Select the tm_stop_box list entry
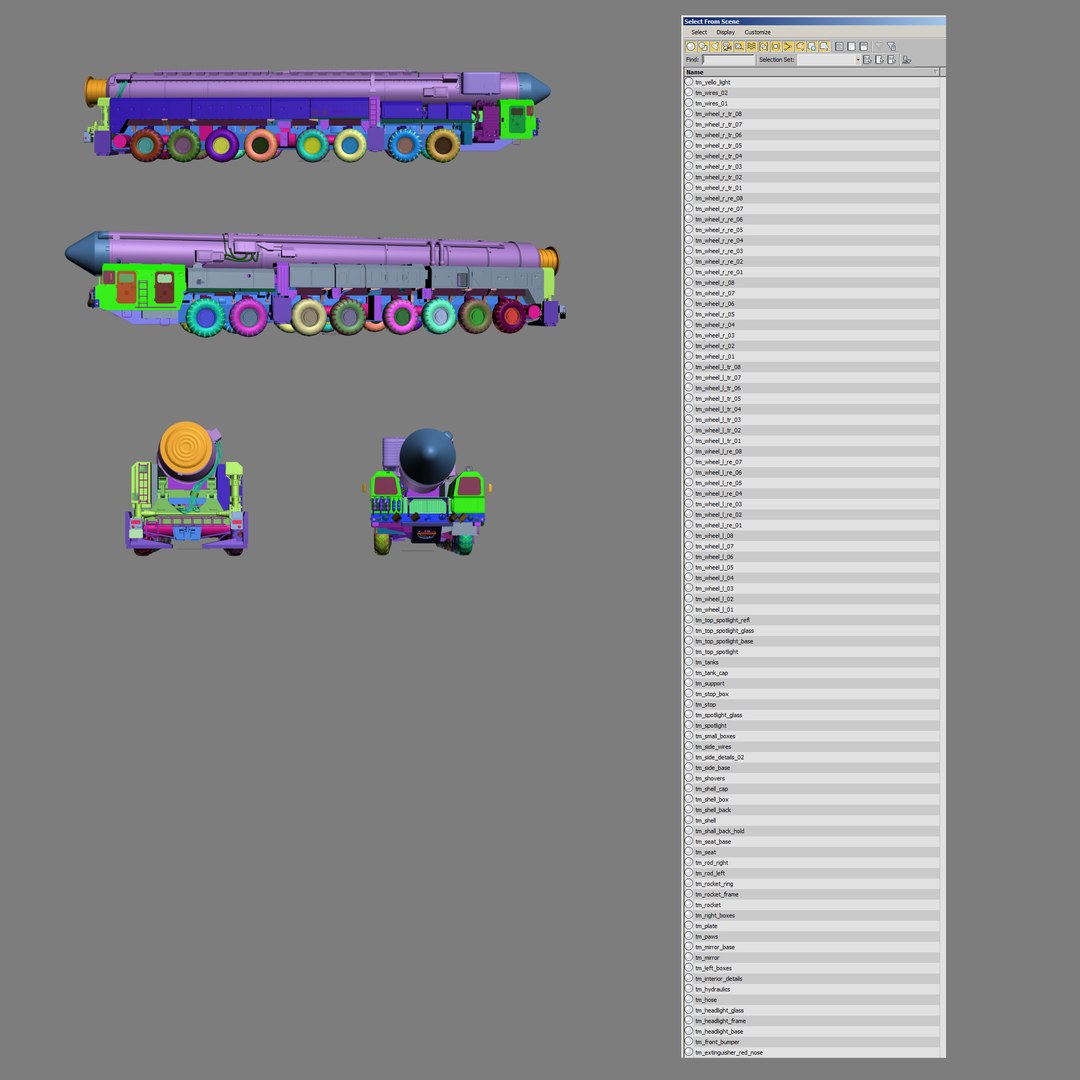1080x1080 pixels. click(x=812, y=694)
